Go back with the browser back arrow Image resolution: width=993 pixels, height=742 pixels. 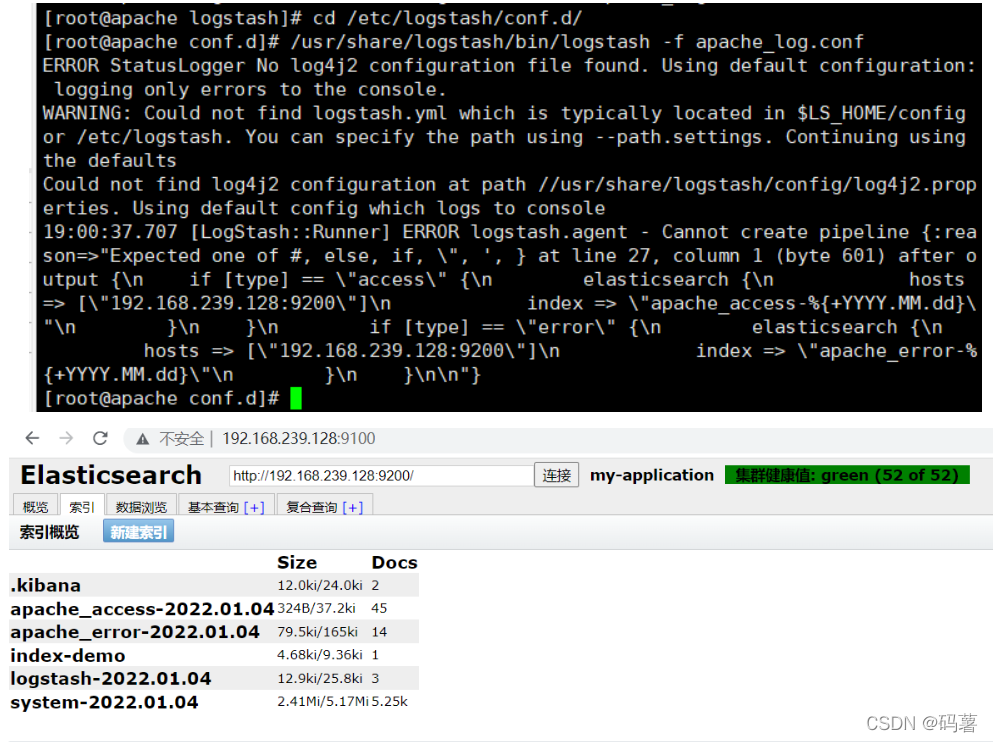tap(32, 438)
